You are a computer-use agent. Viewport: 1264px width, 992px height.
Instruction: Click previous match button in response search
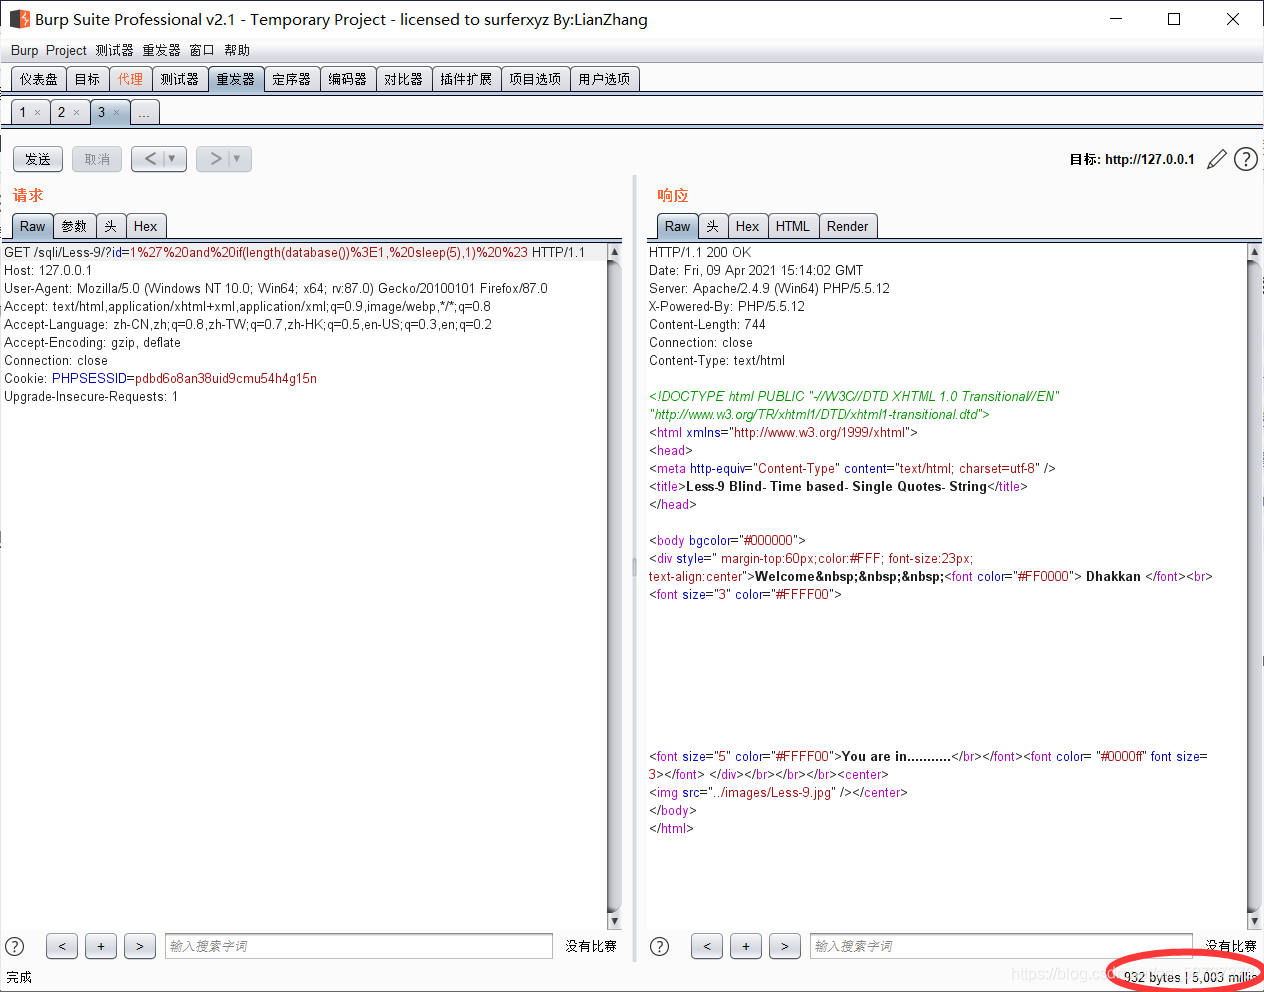[x=707, y=946]
